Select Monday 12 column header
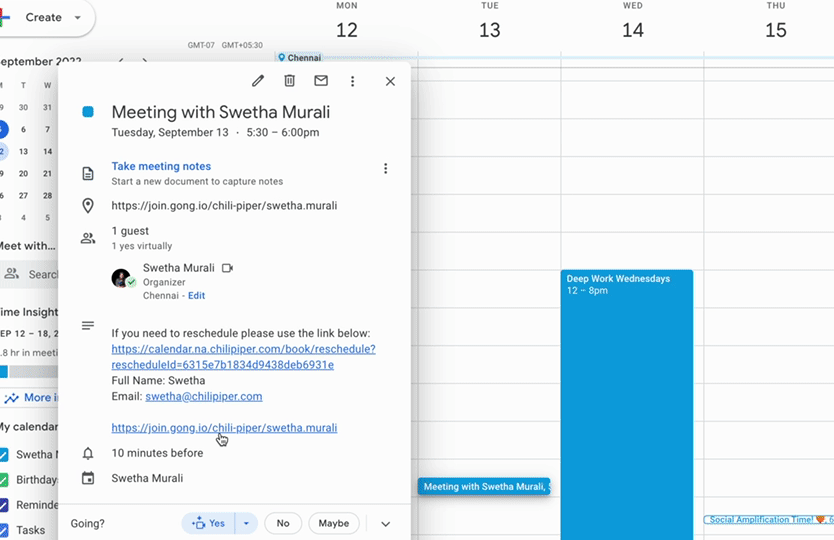The height and width of the screenshot is (540, 834). [347, 22]
